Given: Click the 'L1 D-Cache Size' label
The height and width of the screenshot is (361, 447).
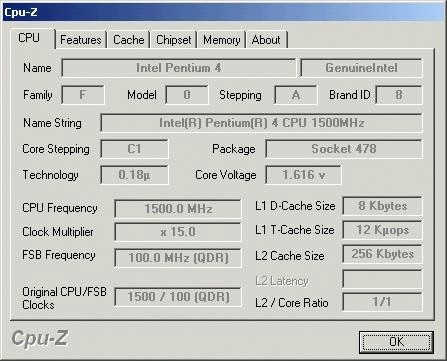Looking at the screenshot, I should click(295, 206).
